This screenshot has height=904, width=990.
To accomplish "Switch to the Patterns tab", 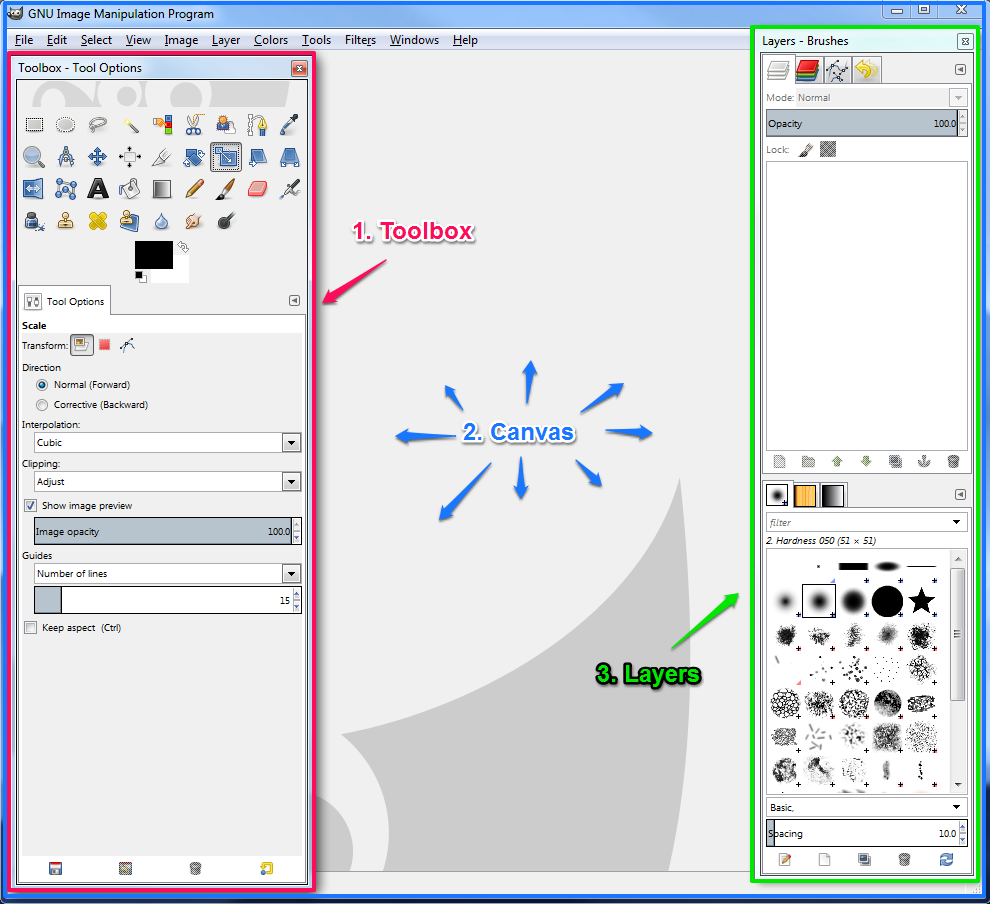I will coord(805,494).
